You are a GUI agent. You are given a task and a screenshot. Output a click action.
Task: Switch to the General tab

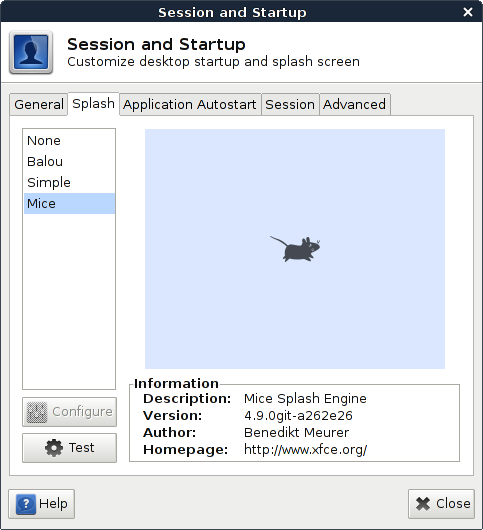[39, 104]
